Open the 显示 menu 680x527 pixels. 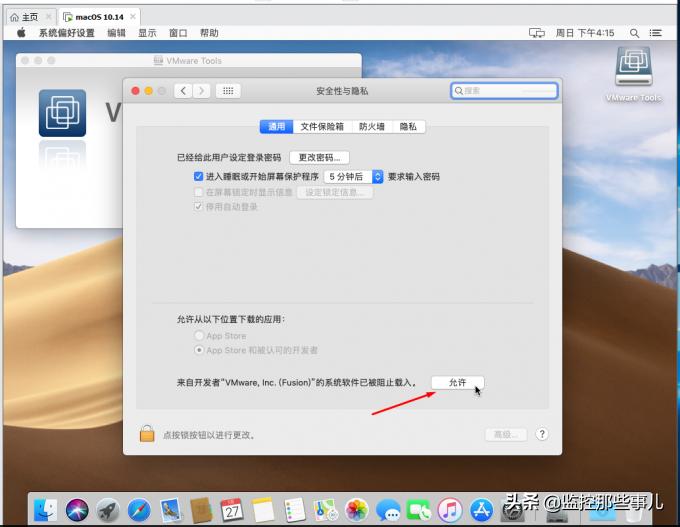pos(147,33)
